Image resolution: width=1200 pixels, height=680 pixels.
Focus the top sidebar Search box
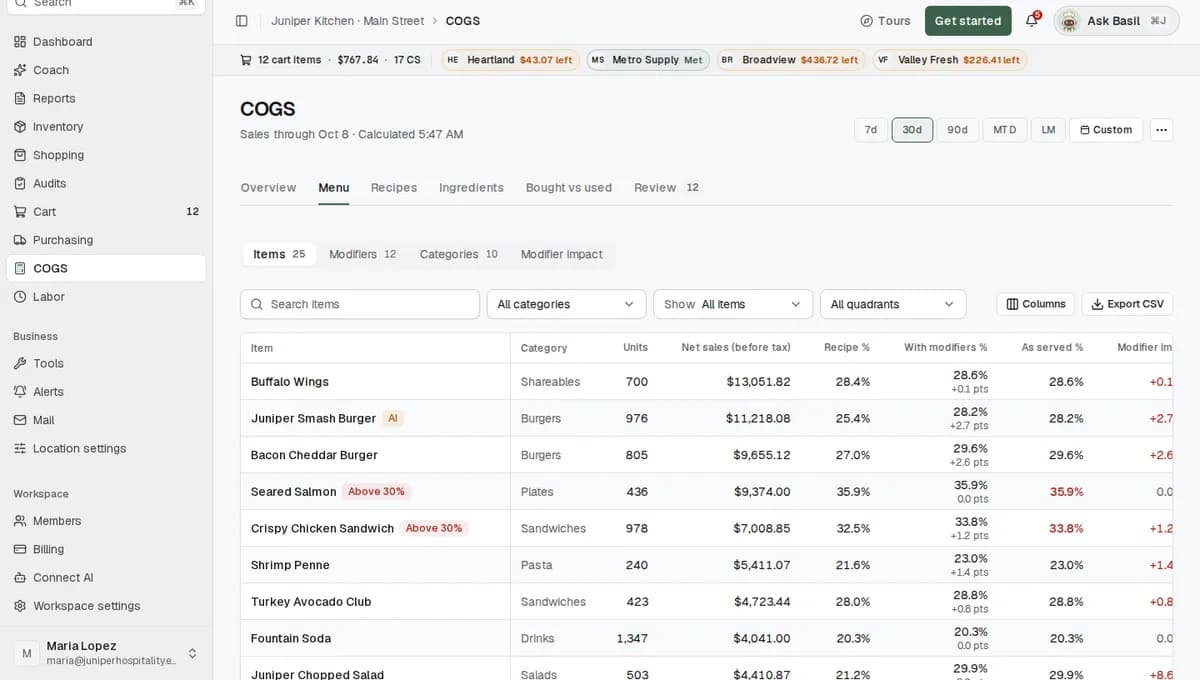[106, 4]
